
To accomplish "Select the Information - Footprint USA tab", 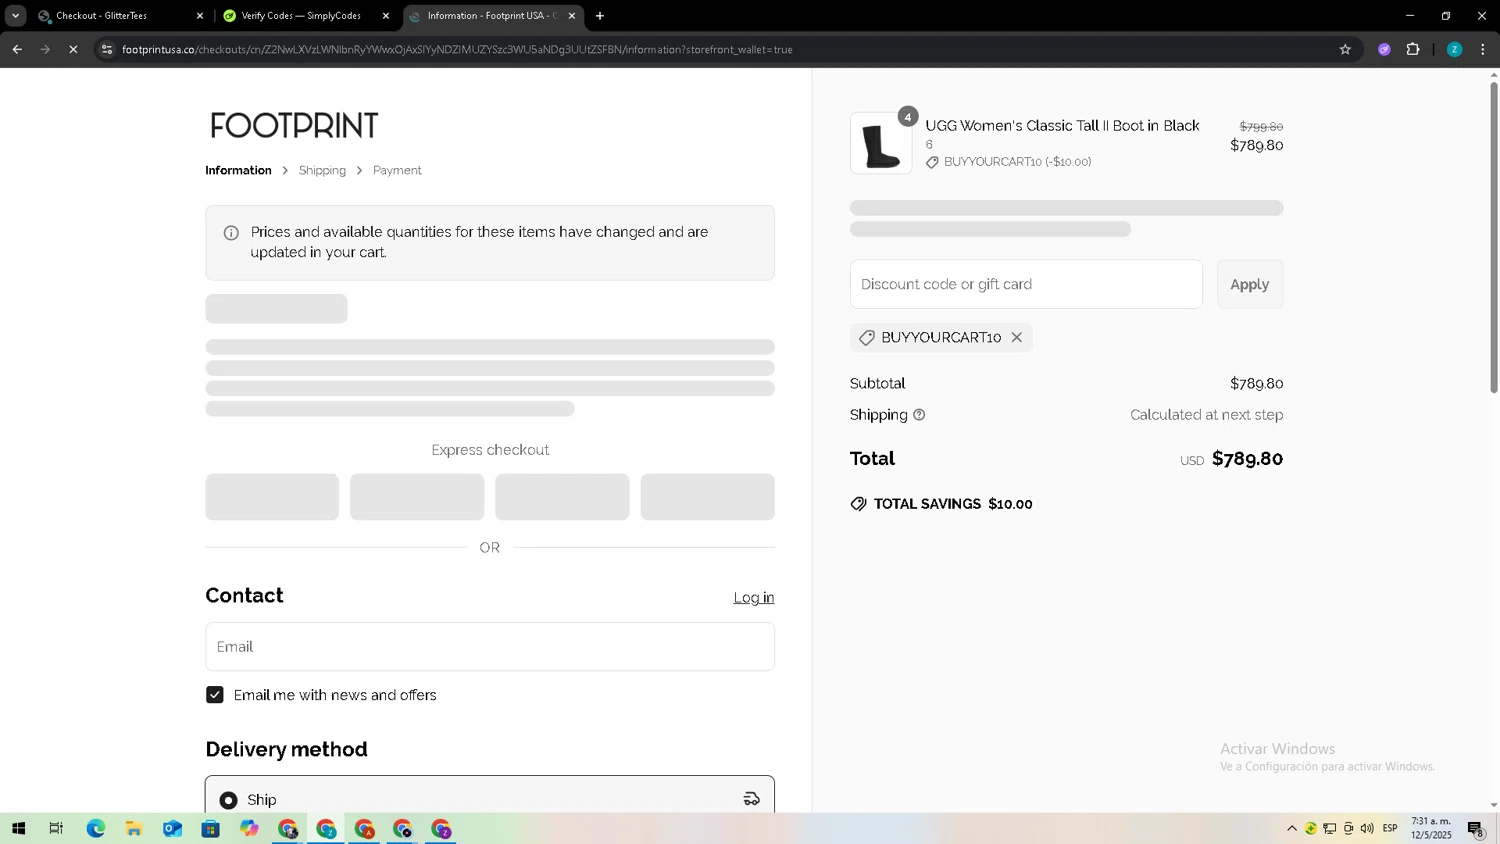I will (x=493, y=16).
